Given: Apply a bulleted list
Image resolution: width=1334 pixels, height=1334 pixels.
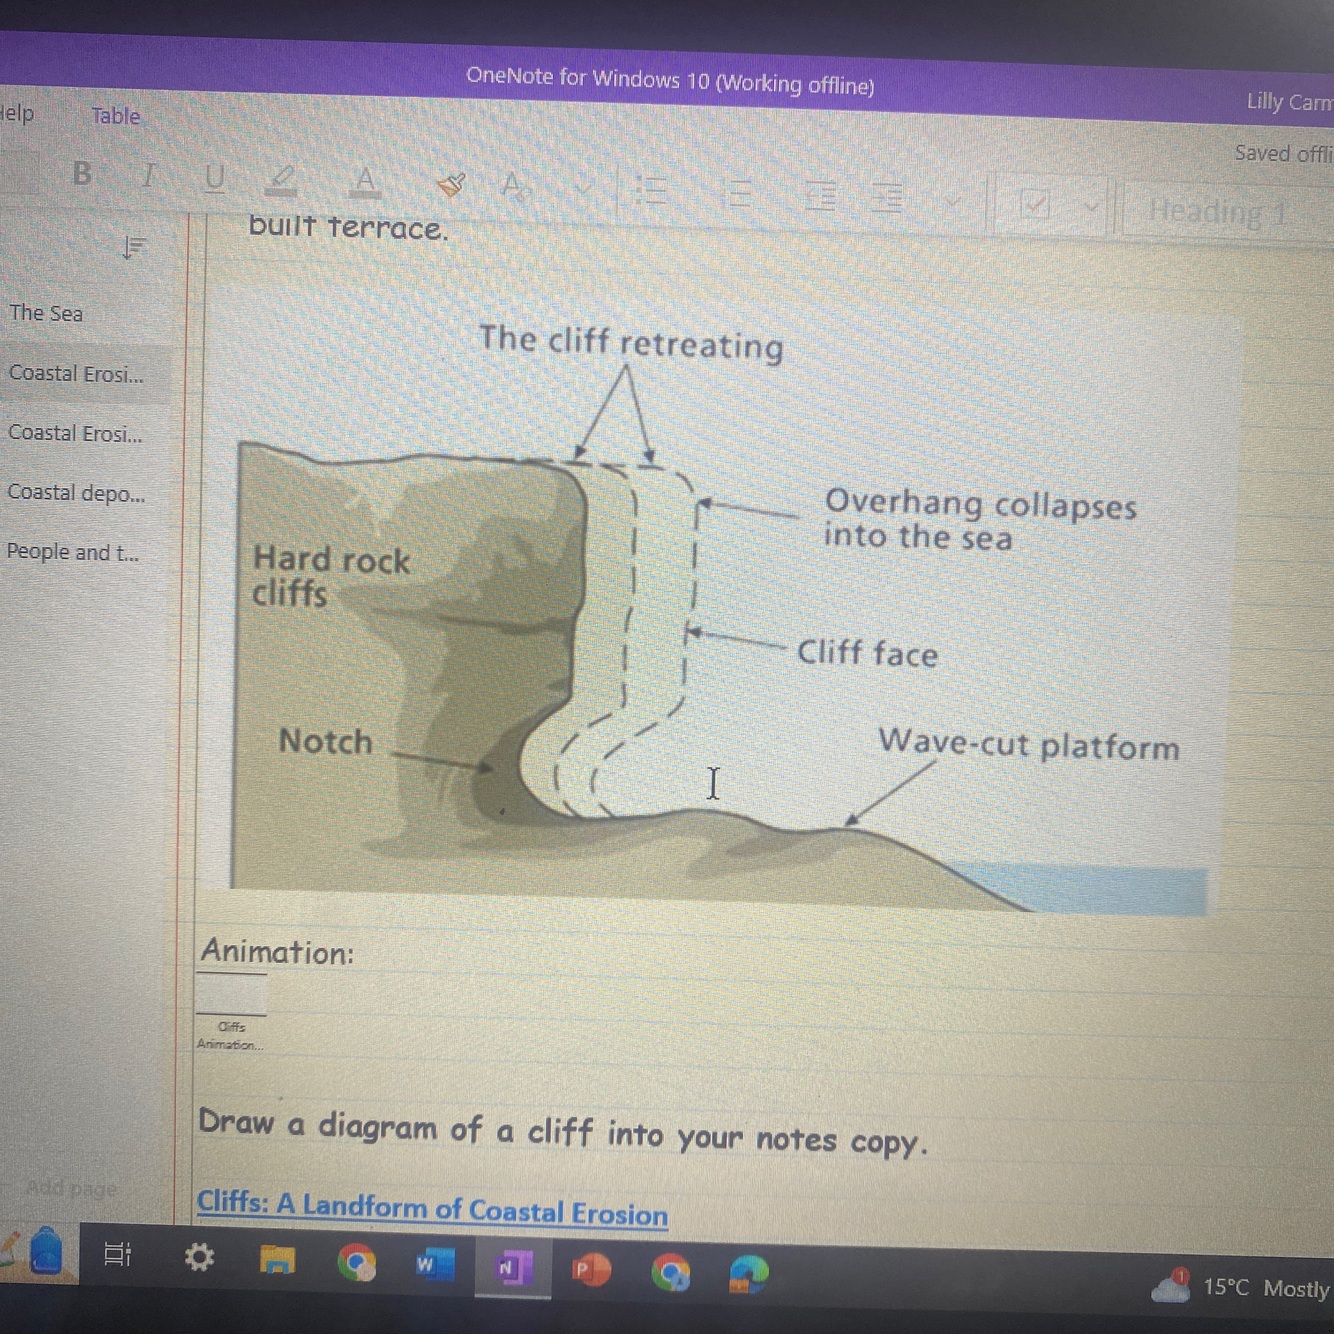Looking at the screenshot, I should [x=652, y=189].
